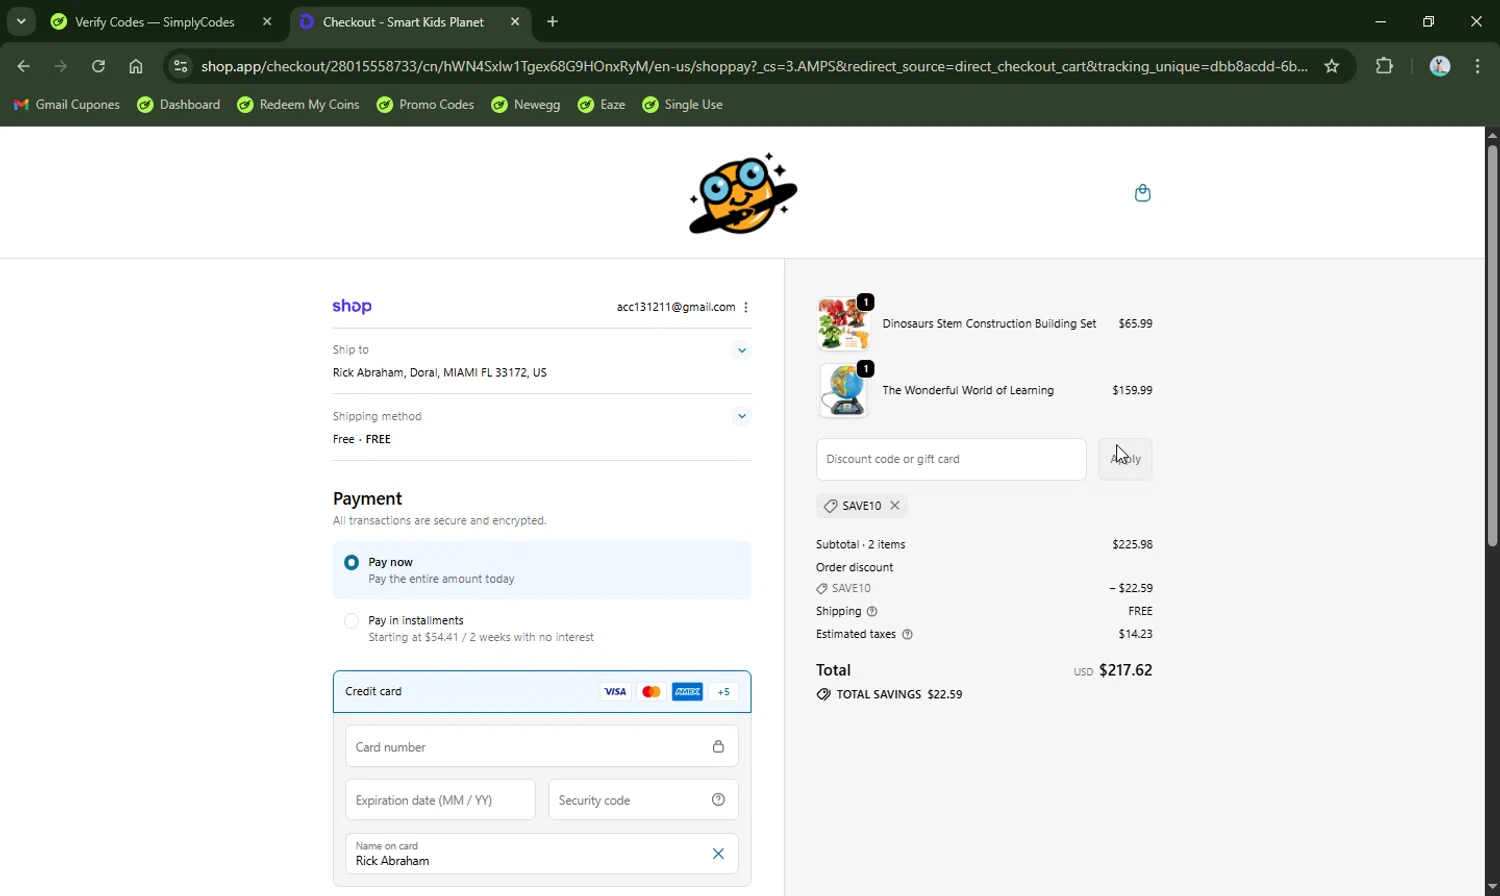Click the Total $217.62 amount
Screen dimensions: 1500x896
pos(1126,670)
